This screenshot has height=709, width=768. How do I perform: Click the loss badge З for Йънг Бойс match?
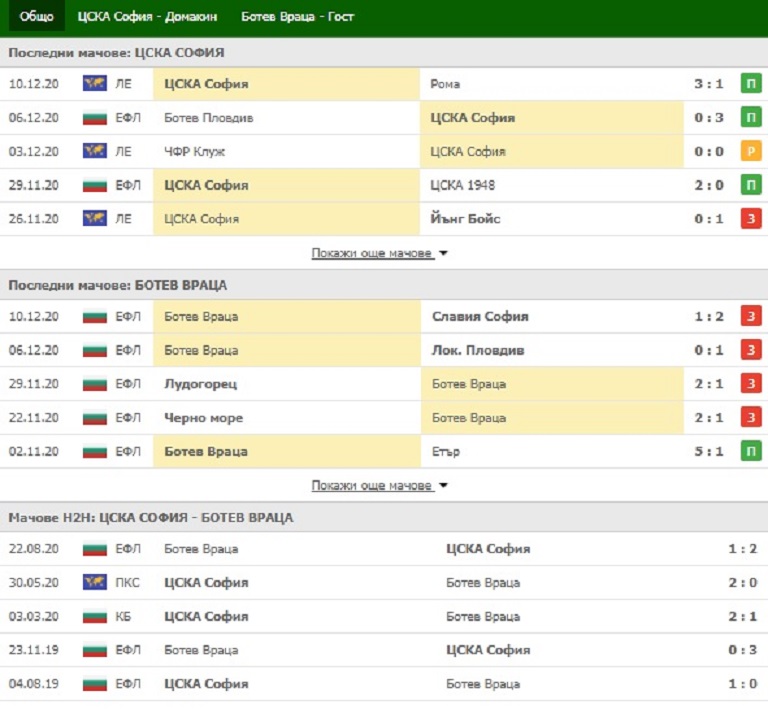coord(751,218)
